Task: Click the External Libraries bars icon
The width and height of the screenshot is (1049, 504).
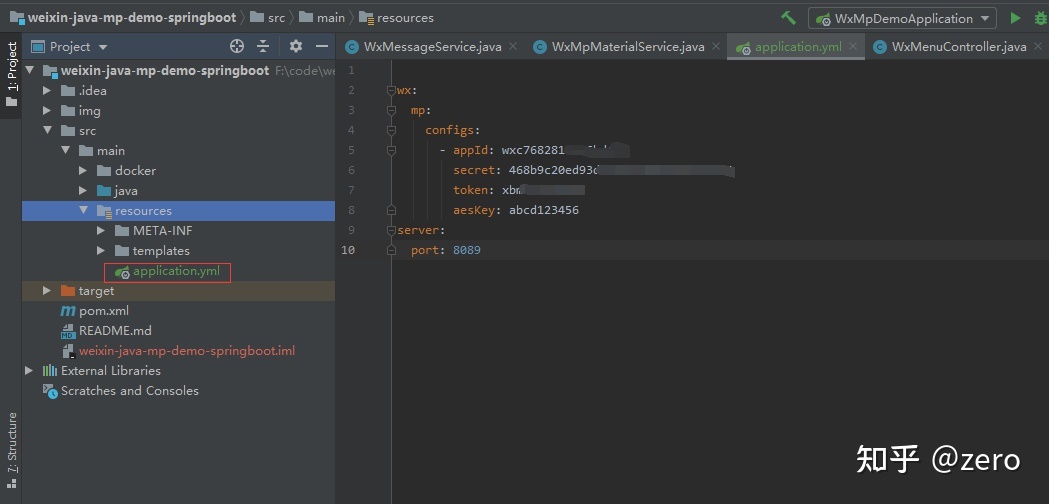Action: 50,370
